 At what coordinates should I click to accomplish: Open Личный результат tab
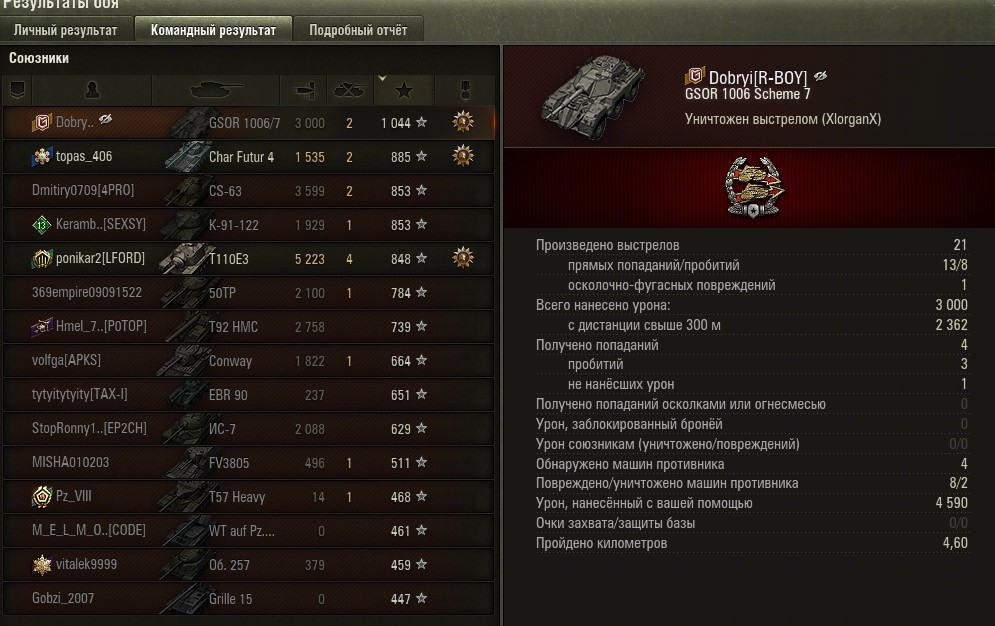tap(65, 30)
